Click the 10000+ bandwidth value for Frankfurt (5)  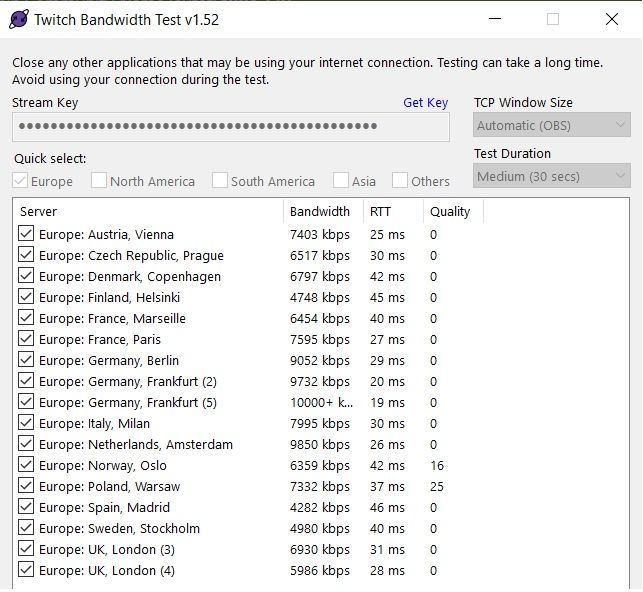coord(322,403)
